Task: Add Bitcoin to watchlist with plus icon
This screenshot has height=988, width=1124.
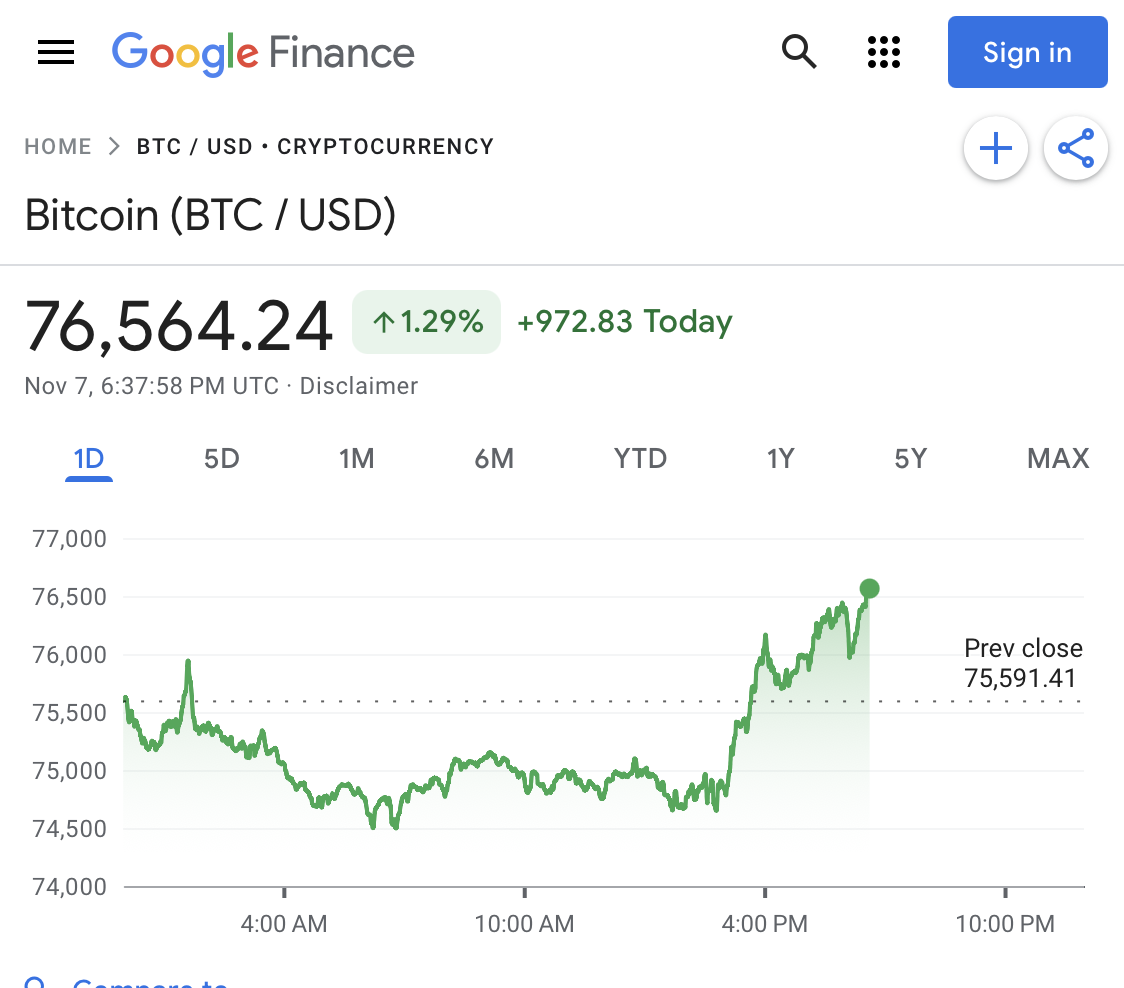Action: (996, 148)
